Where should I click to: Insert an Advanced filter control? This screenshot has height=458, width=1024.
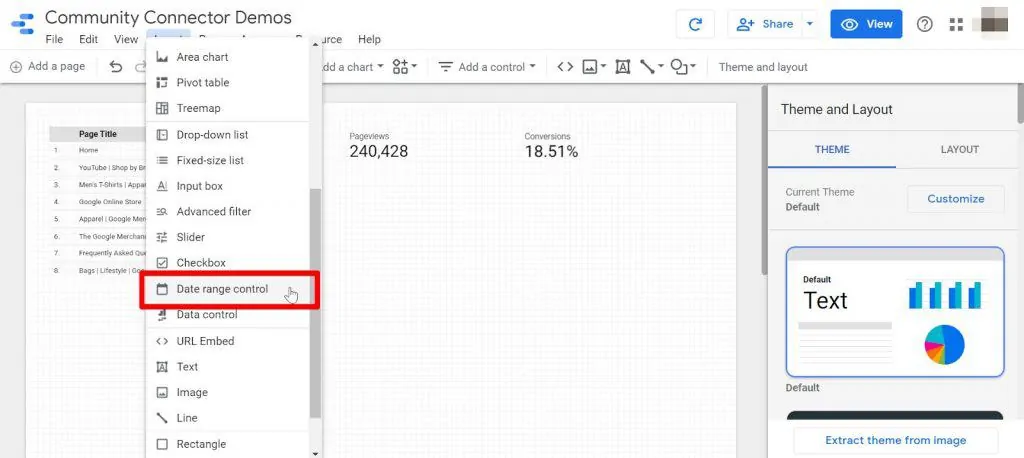pyautogui.click(x=227, y=211)
